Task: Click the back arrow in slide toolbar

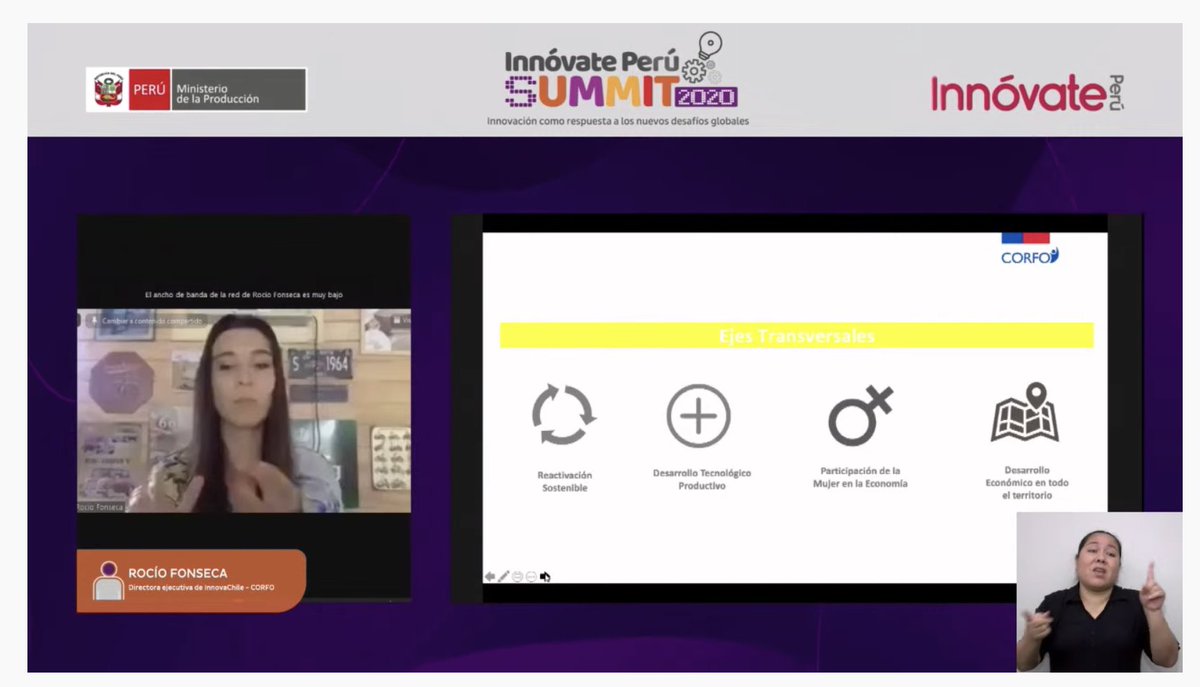Action: coord(490,576)
